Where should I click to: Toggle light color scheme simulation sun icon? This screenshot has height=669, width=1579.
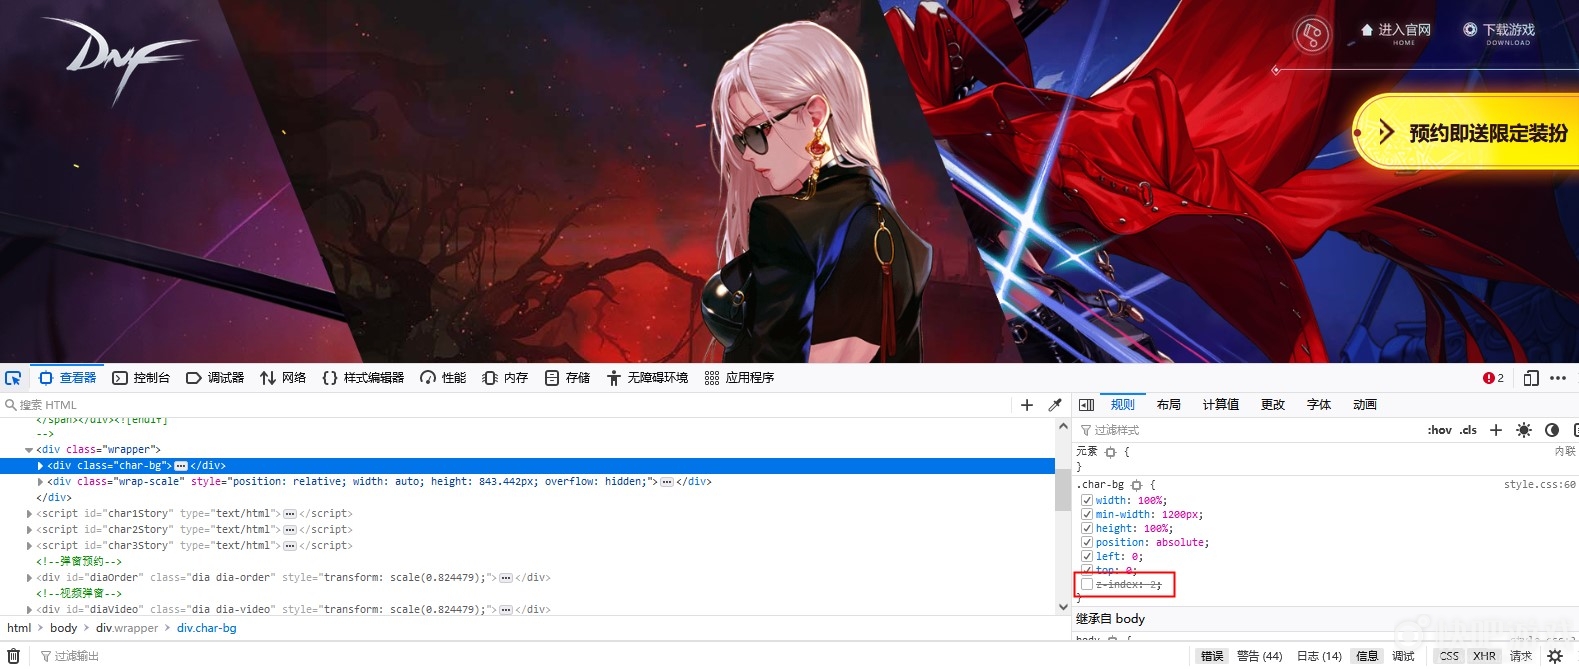coord(1524,430)
